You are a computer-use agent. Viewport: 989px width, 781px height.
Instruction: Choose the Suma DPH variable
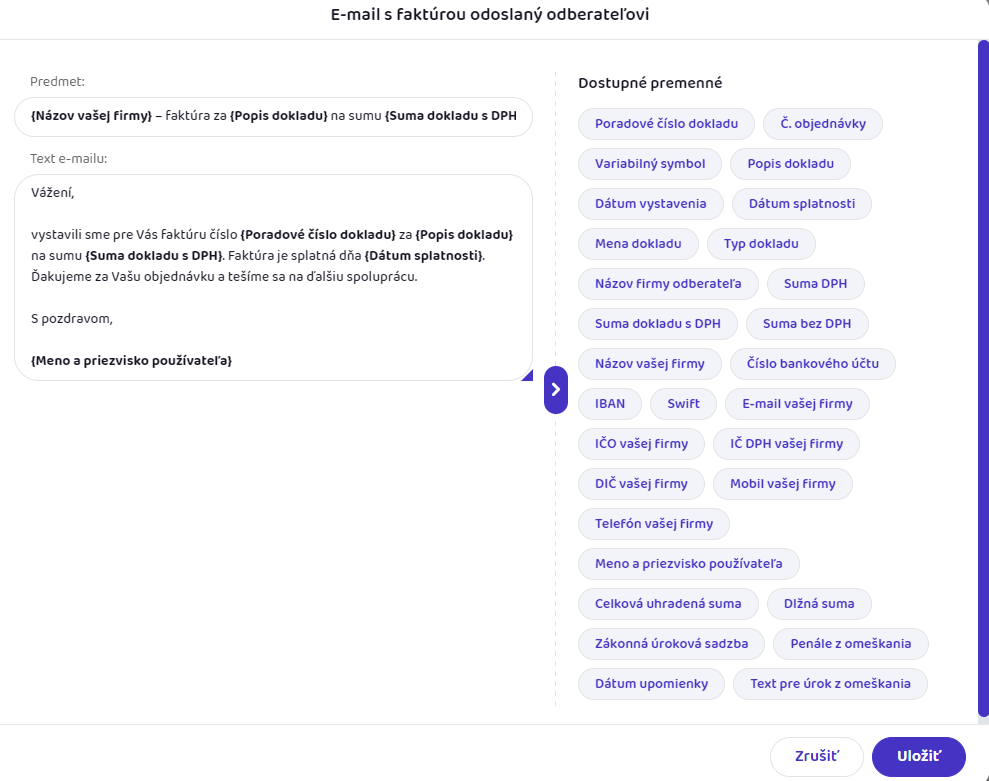815,284
